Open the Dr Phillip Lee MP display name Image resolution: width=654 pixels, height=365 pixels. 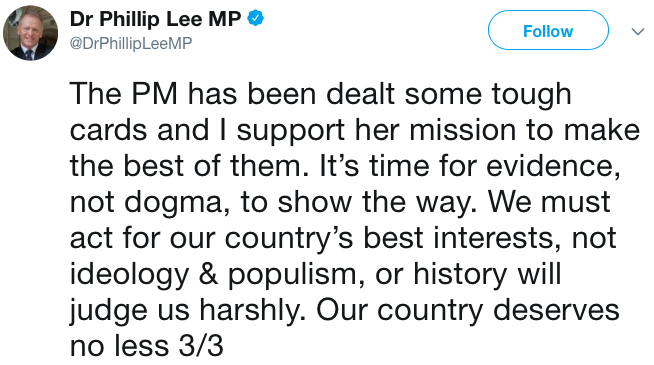coord(155,19)
